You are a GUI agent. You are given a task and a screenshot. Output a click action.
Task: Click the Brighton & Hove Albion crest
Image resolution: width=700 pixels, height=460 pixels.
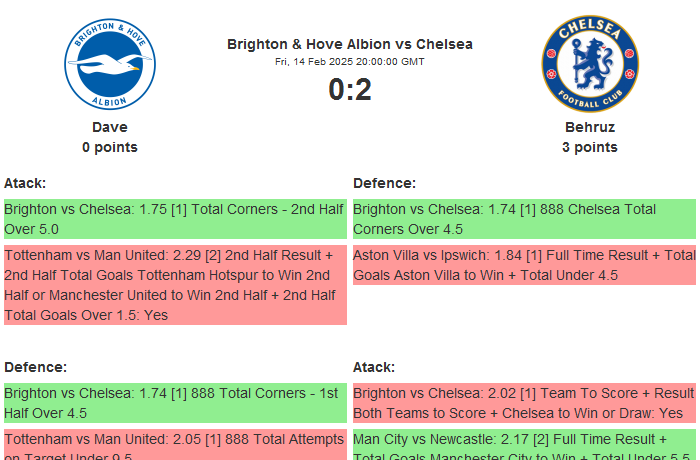point(110,62)
